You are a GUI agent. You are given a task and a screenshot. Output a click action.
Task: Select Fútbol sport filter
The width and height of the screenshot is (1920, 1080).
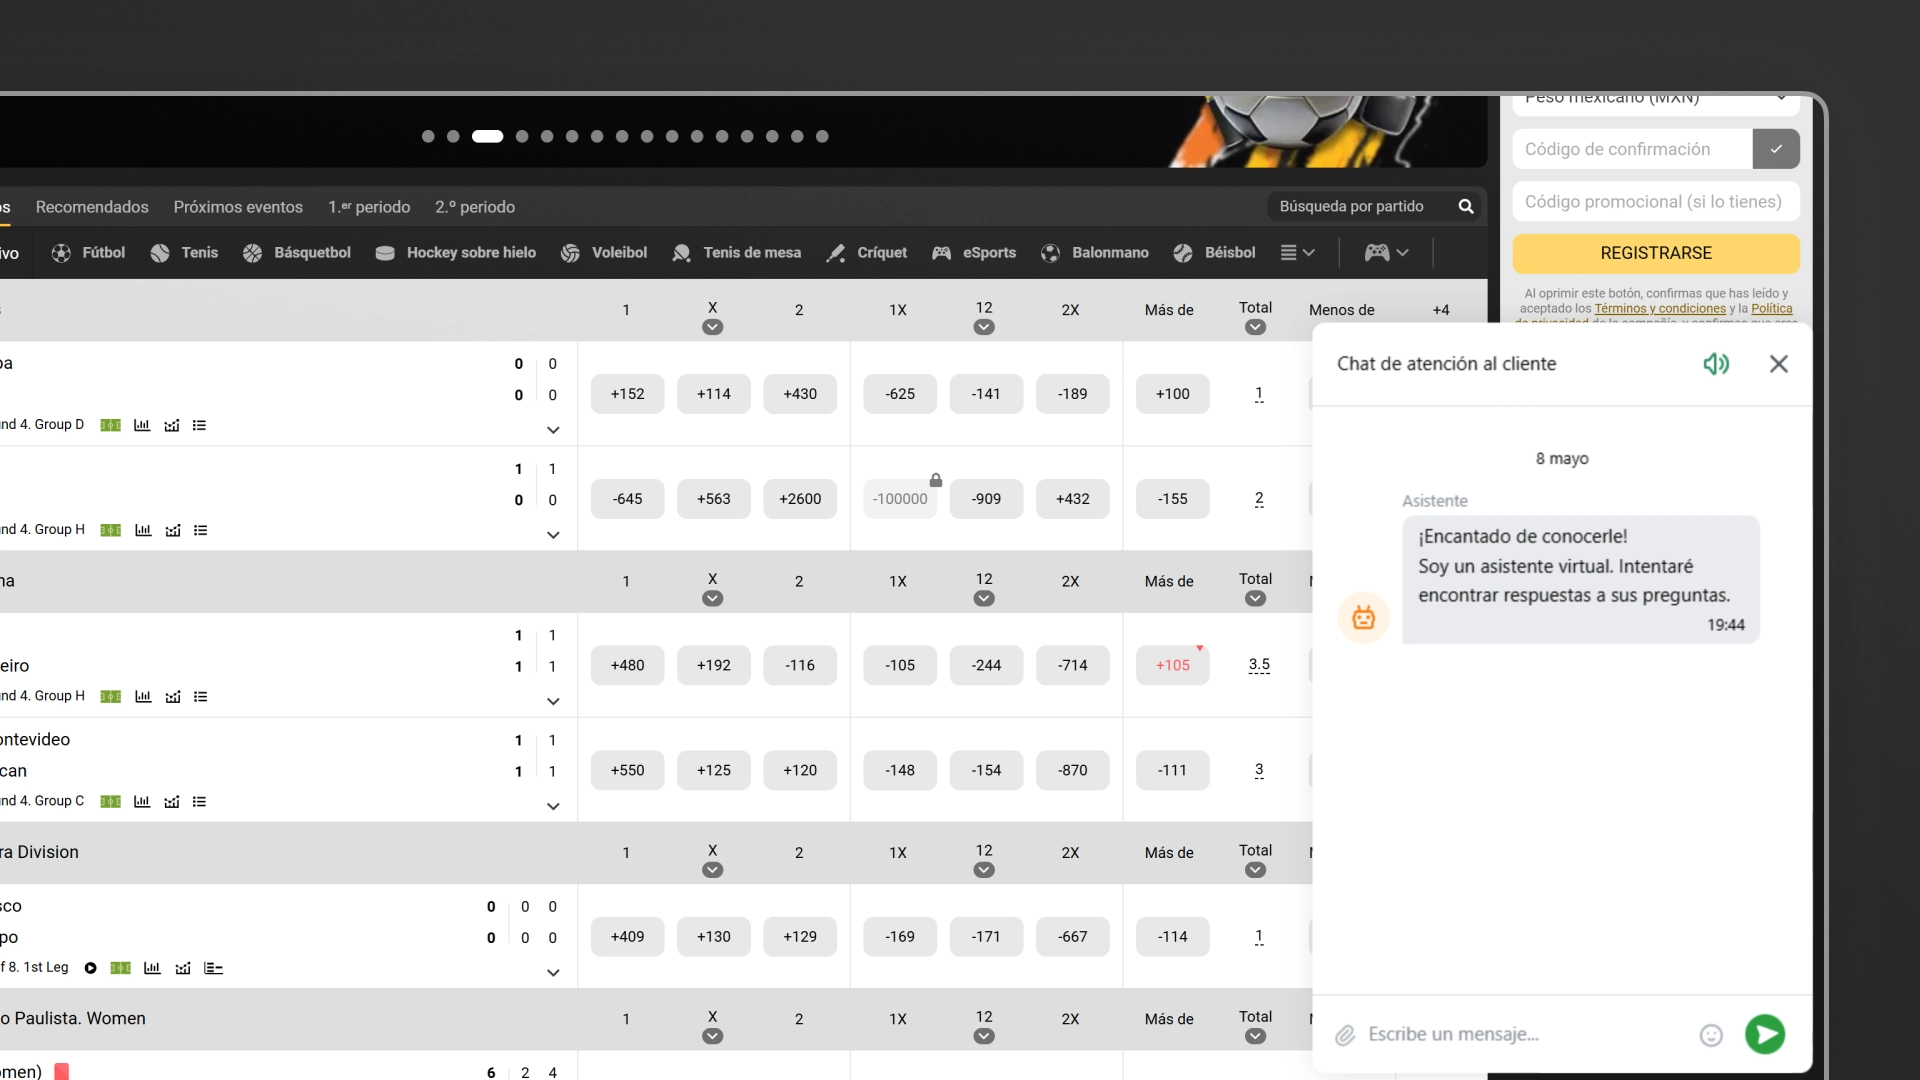pyautogui.click(x=88, y=253)
